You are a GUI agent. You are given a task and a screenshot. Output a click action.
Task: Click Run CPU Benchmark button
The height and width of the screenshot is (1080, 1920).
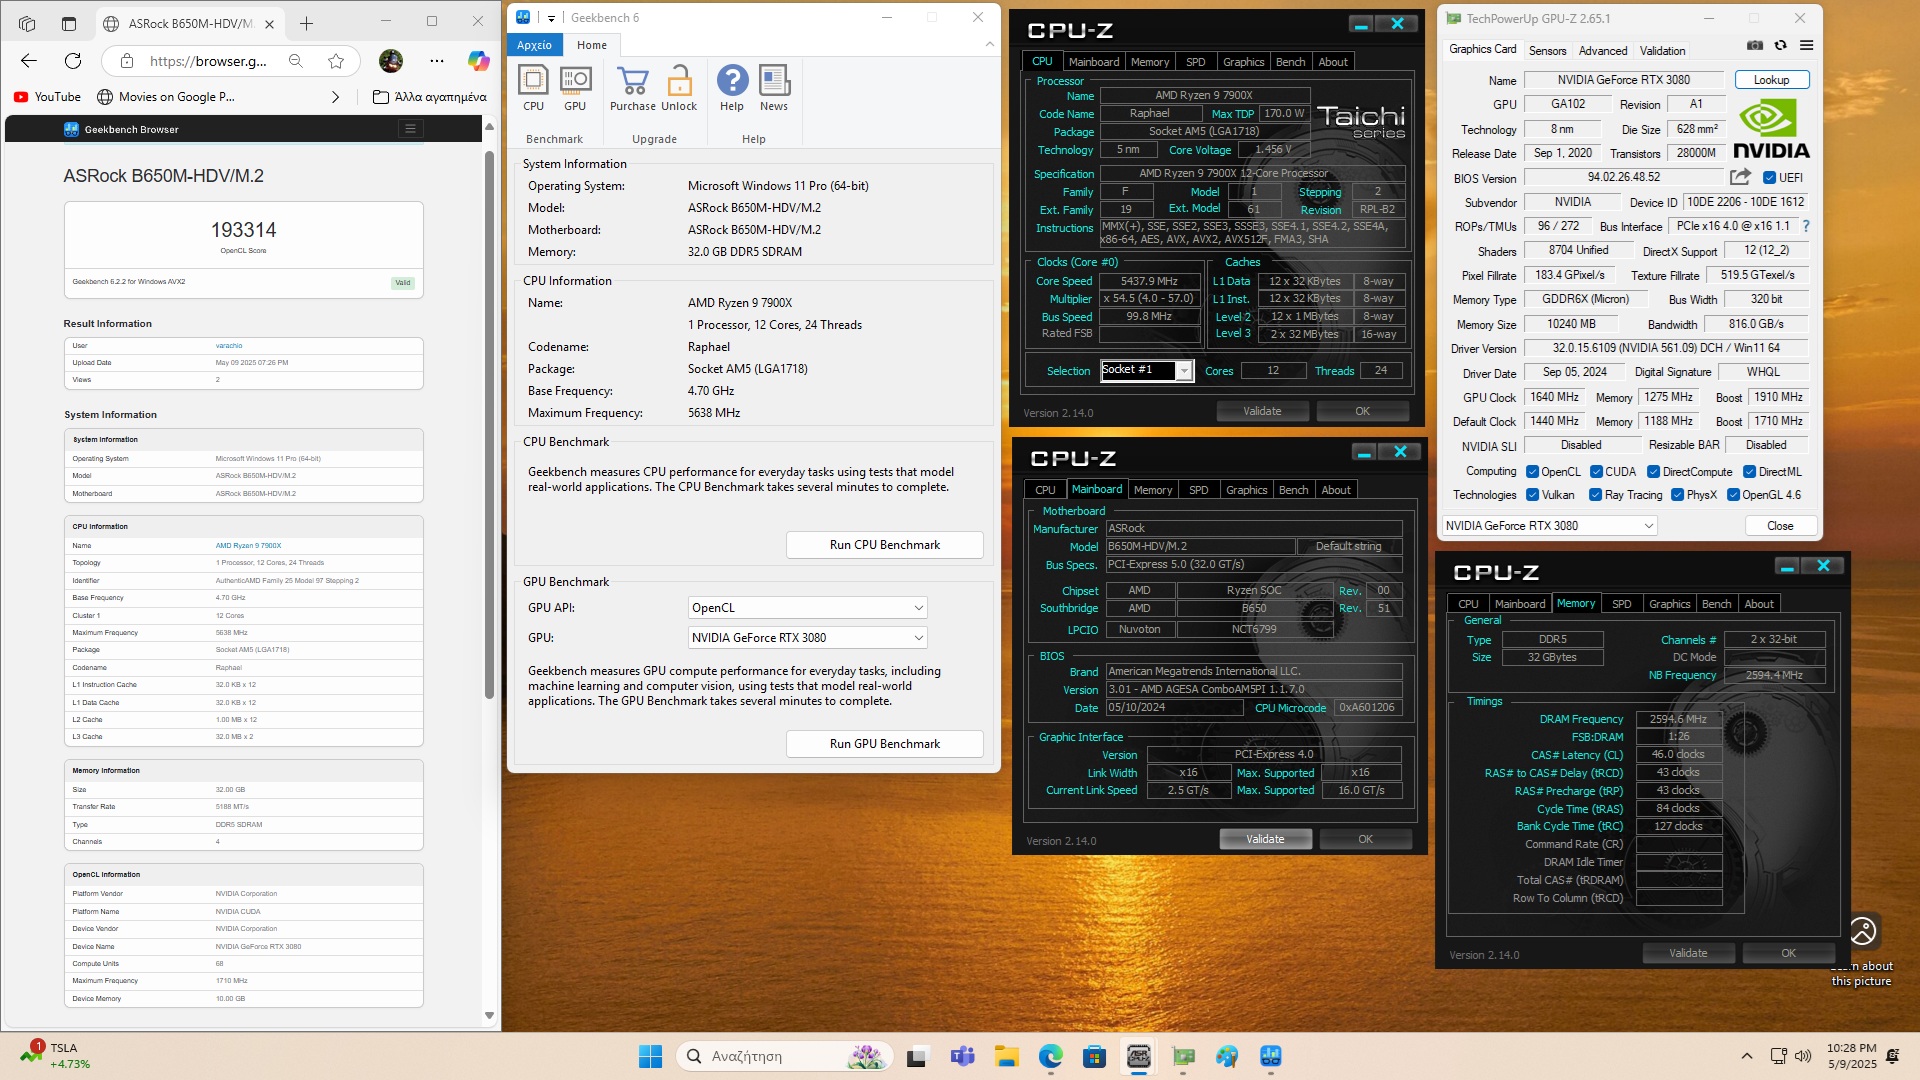[x=884, y=545]
